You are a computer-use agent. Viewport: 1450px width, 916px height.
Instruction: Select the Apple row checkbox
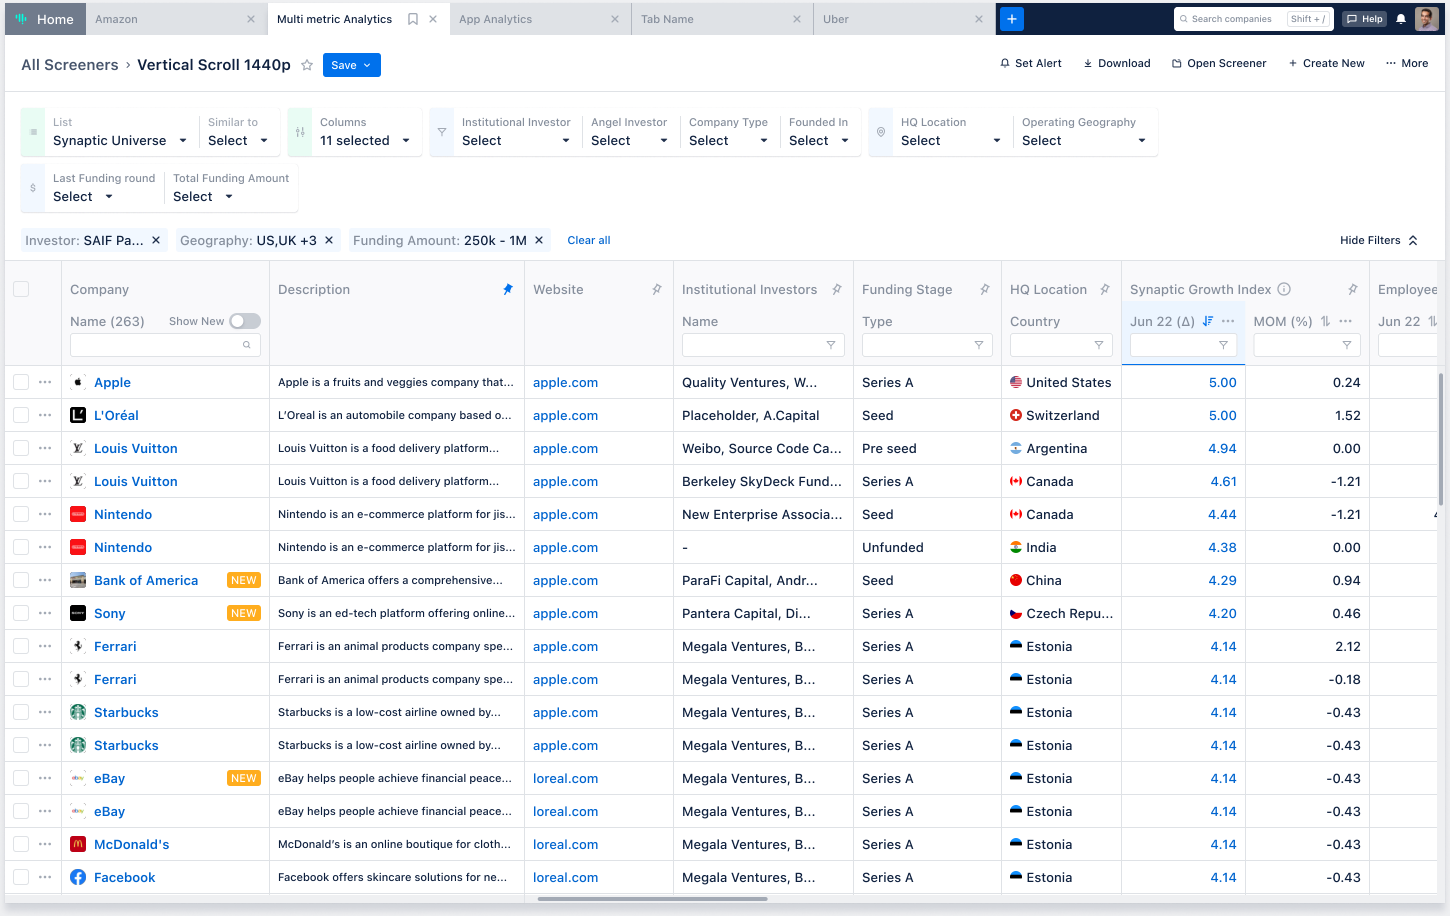click(x=21, y=382)
